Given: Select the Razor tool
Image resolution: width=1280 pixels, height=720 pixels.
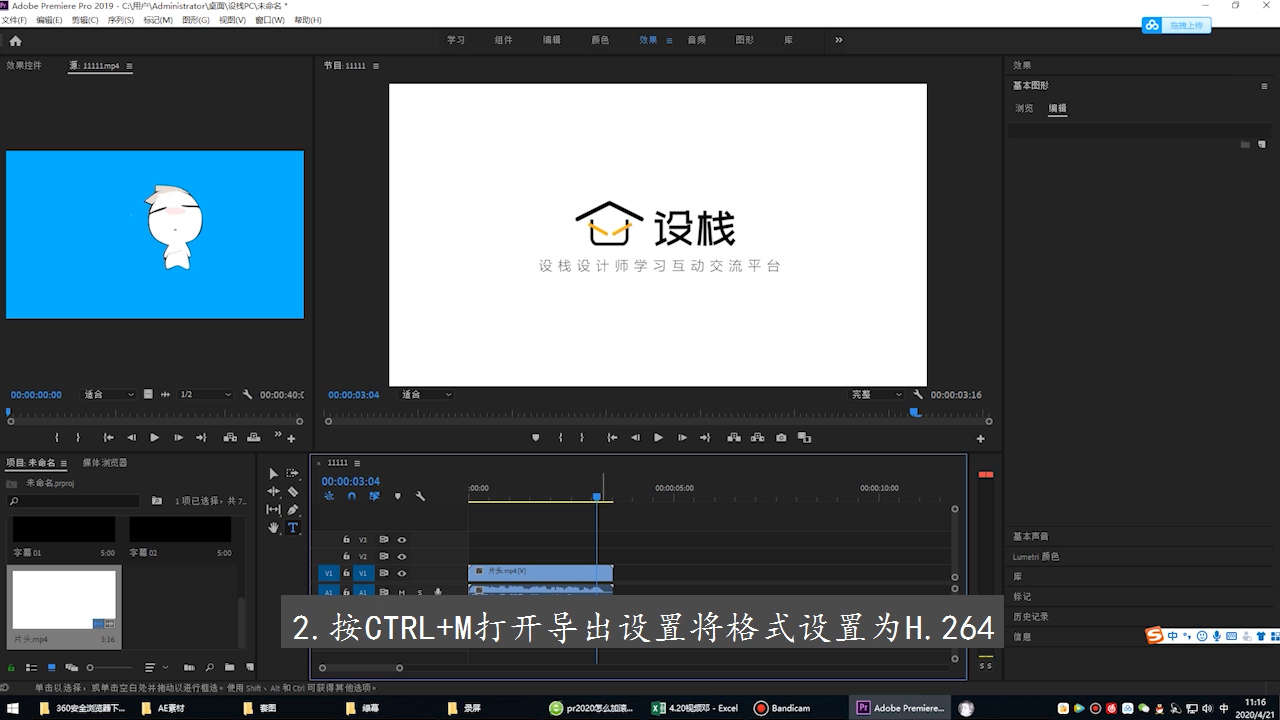Looking at the screenshot, I should [293, 491].
